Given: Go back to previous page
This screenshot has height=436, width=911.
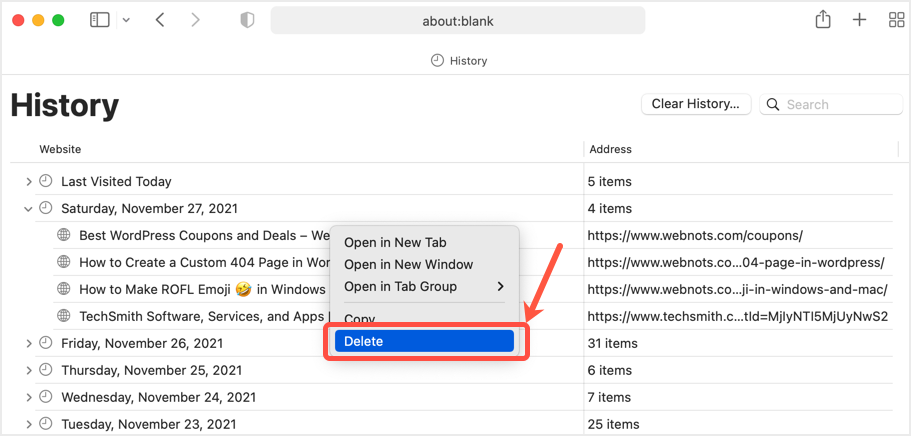Looking at the screenshot, I should [160, 20].
